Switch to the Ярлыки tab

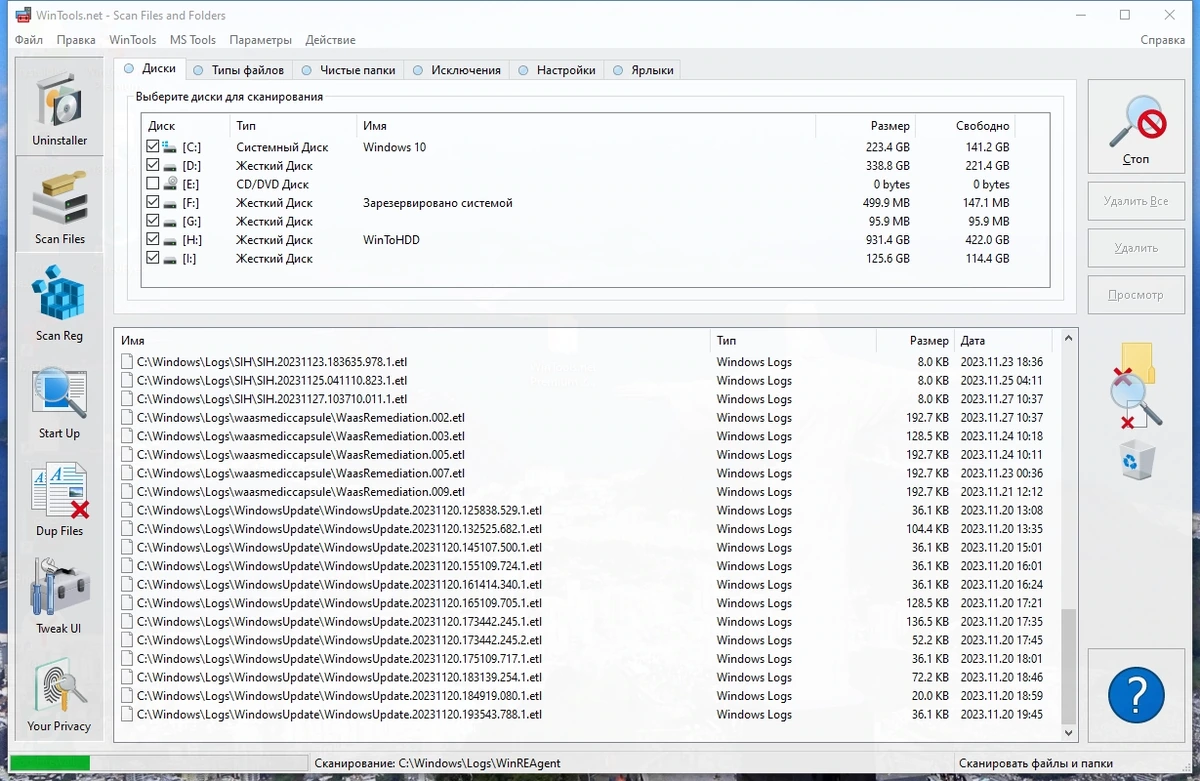pos(643,70)
